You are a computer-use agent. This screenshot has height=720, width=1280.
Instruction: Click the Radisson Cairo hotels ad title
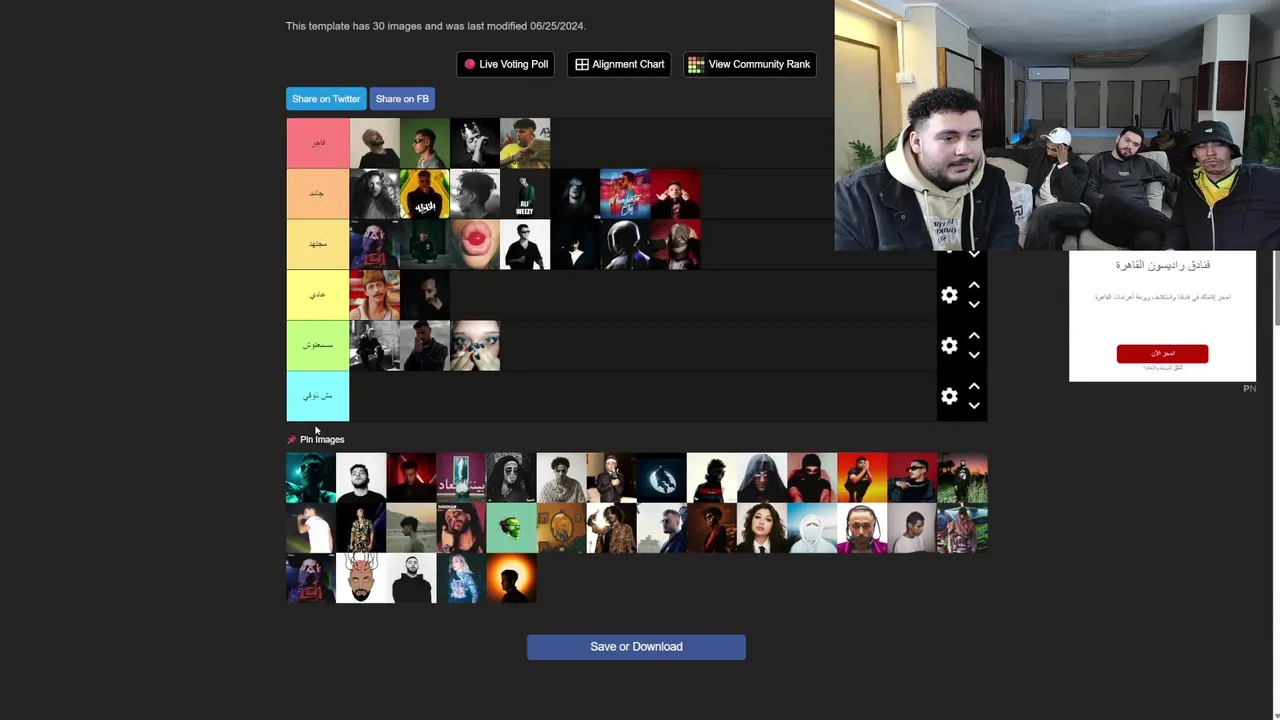tap(1163, 265)
